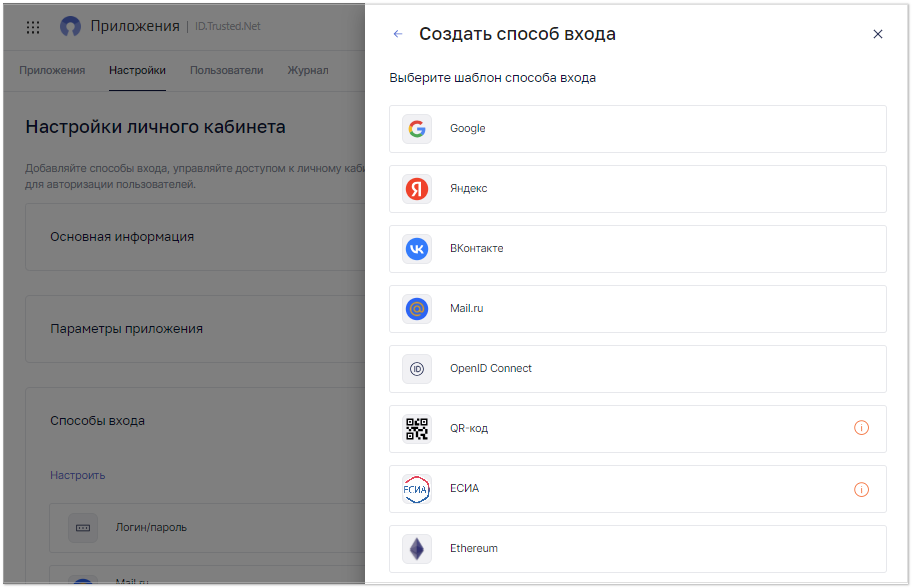Expand the Основная информация section

(x=195, y=237)
